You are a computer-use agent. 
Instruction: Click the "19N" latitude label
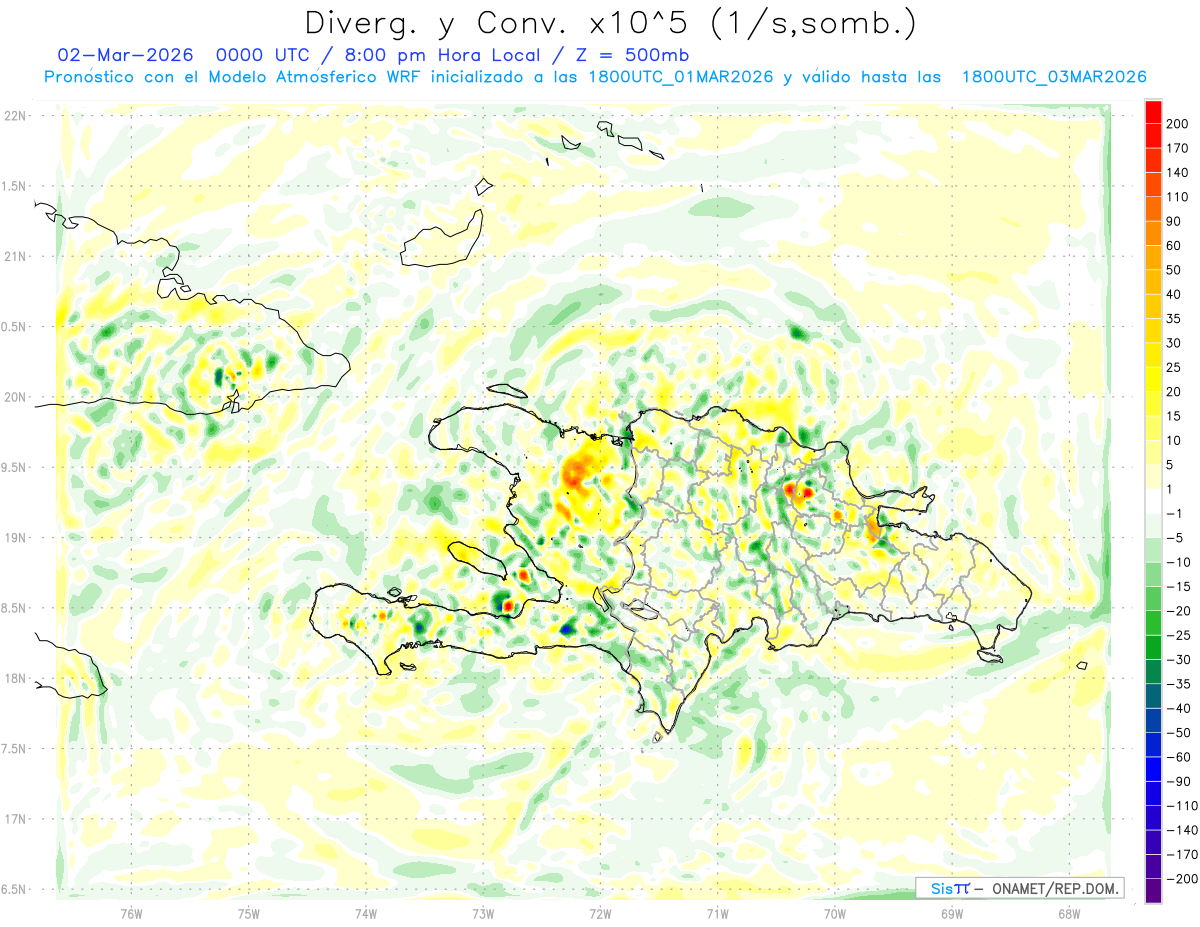click(14, 538)
